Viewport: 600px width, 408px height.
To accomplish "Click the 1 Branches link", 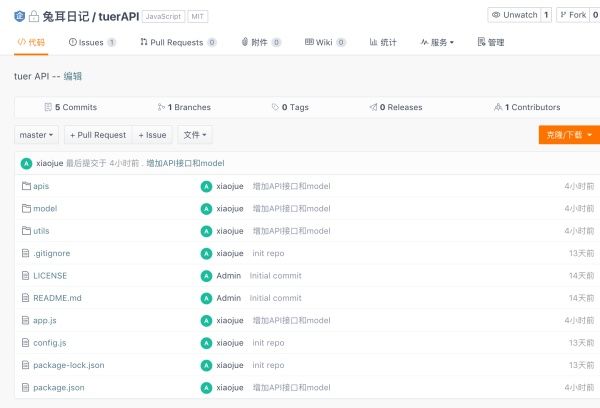I will [x=184, y=107].
